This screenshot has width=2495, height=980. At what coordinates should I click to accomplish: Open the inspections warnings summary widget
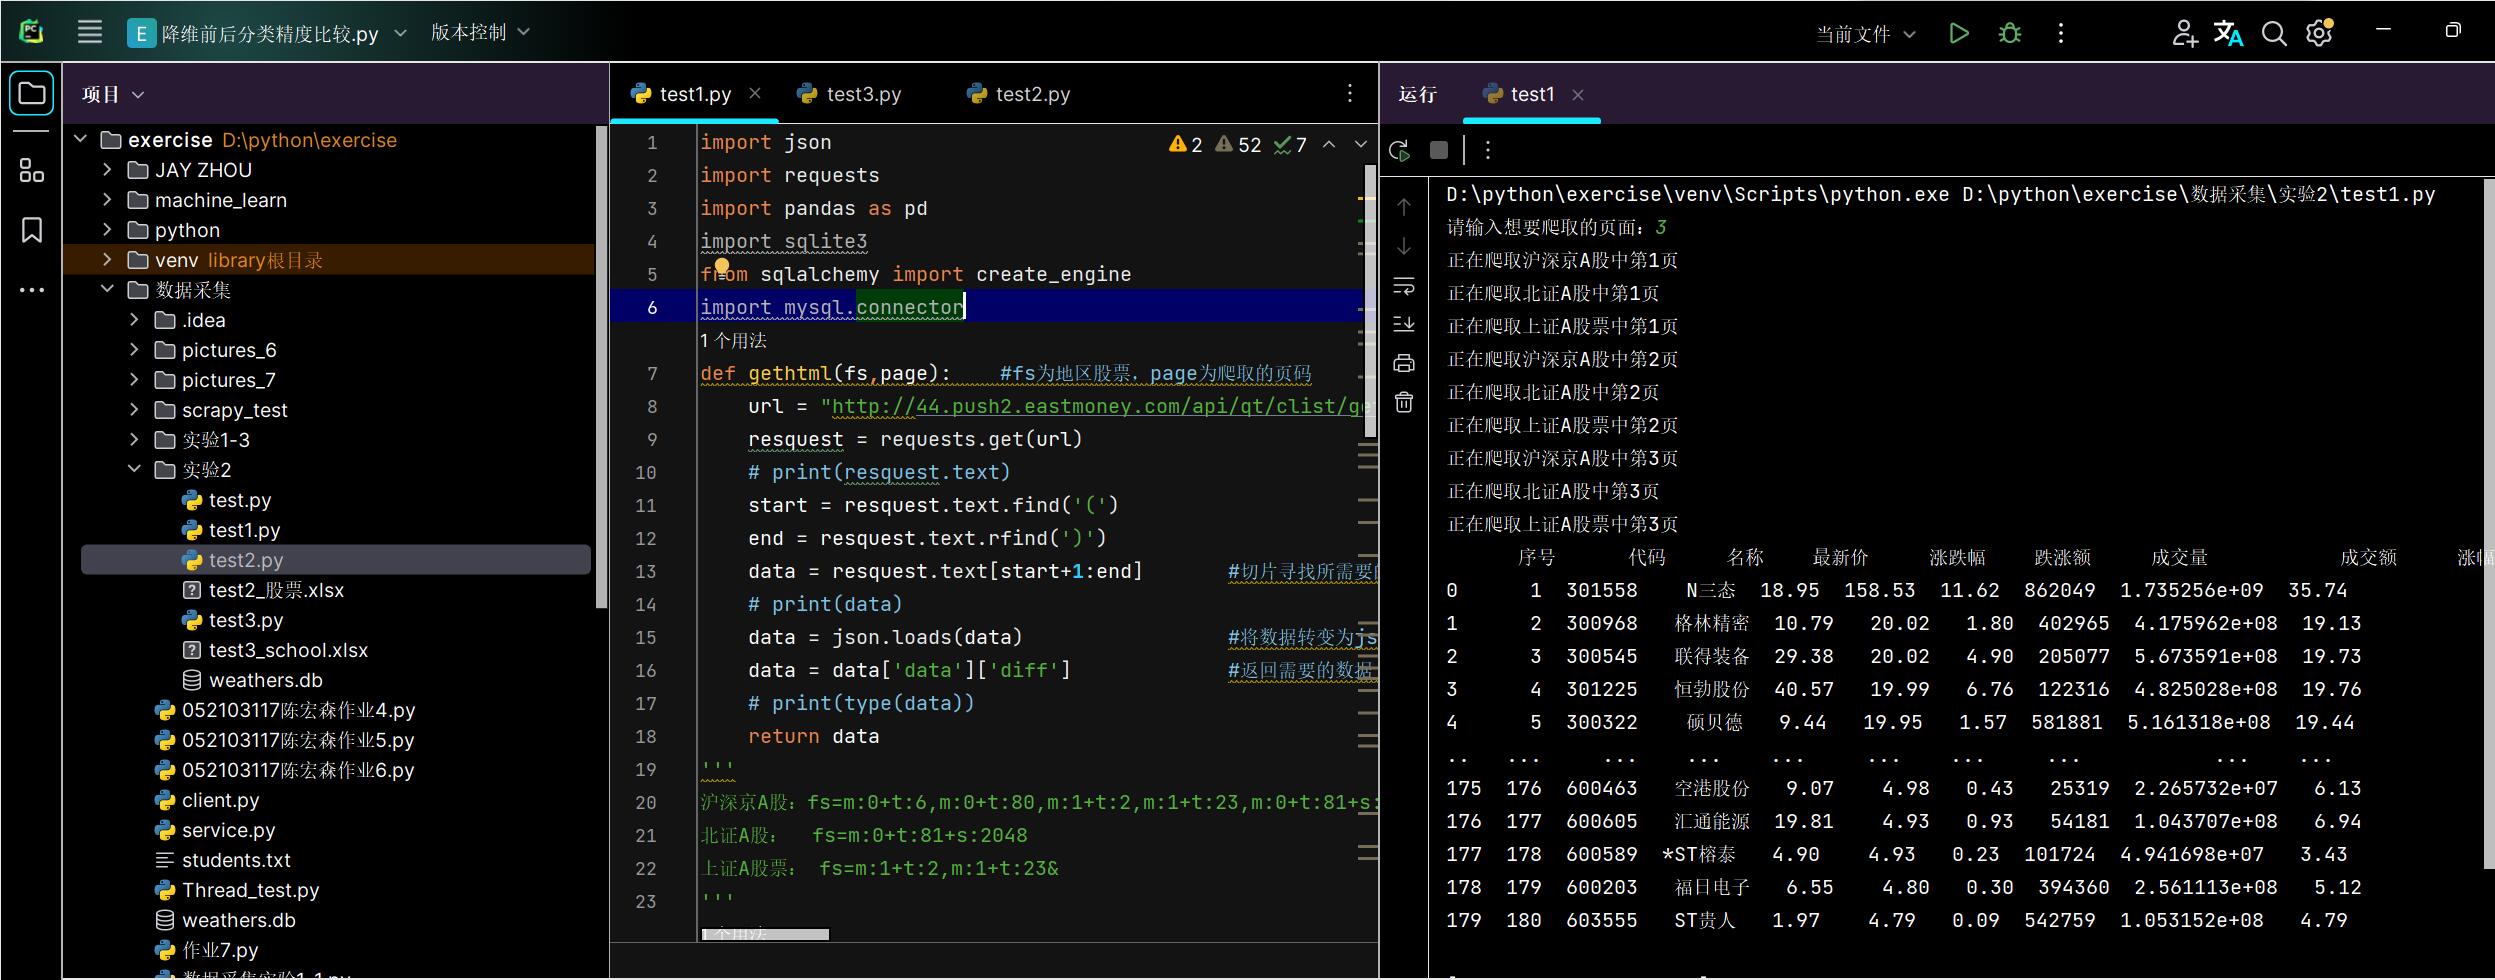(1238, 145)
